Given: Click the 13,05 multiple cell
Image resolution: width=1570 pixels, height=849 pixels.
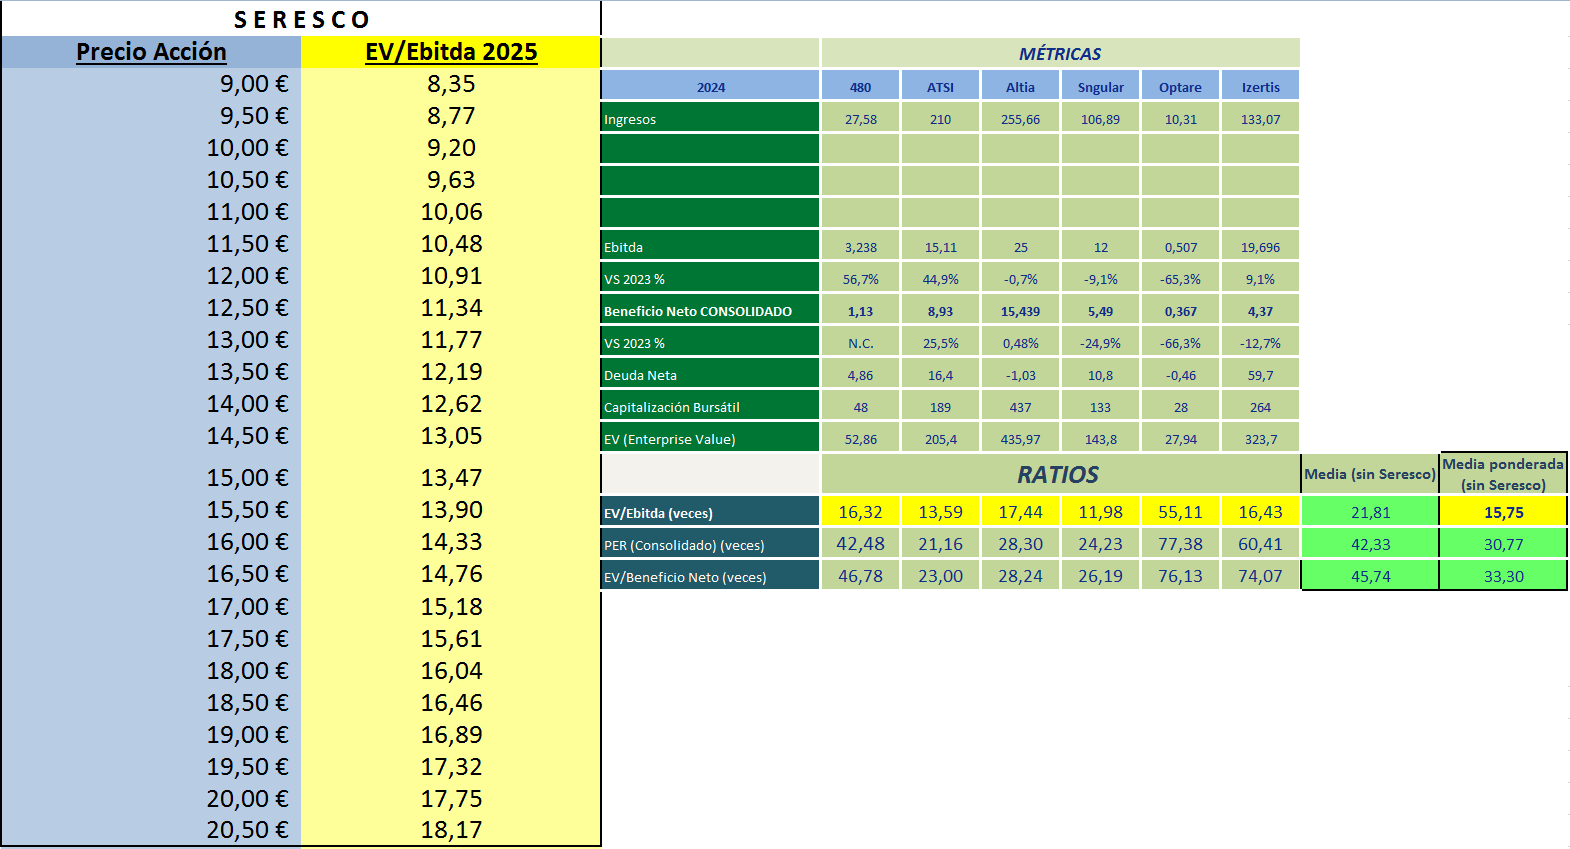Looking at the screenshot, I should click(451, 436).
